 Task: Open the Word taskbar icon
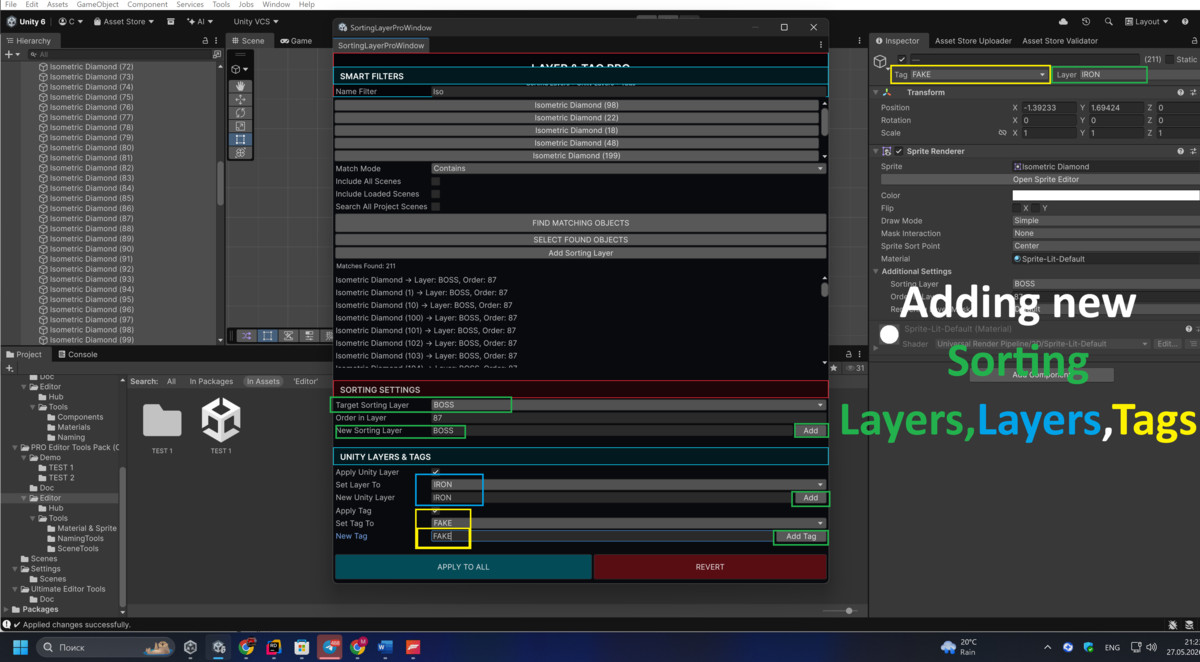pos(386,647)
